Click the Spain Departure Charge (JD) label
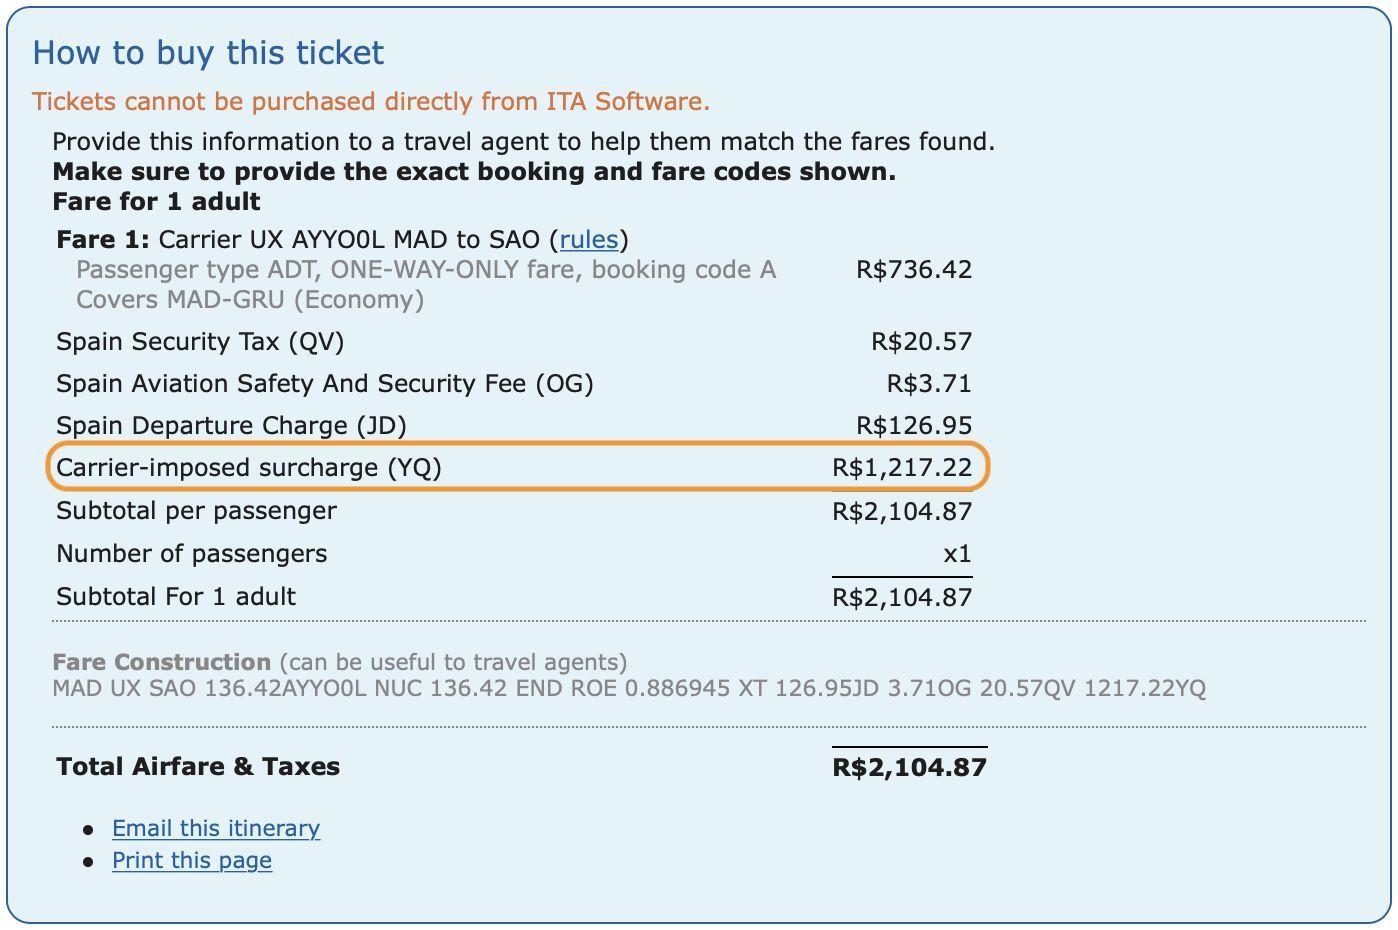The width and height of the screenshot is (1398, 930). 231,426
